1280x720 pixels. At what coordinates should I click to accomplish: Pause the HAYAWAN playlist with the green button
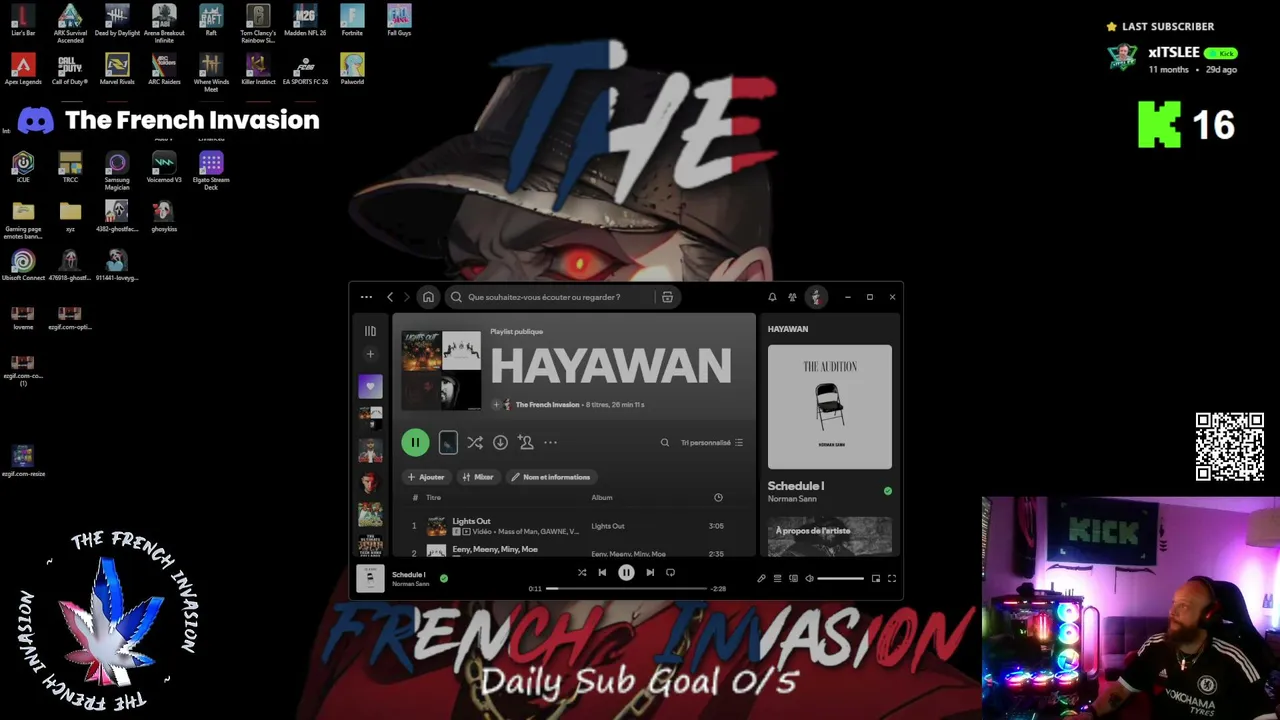pos(415,442)
